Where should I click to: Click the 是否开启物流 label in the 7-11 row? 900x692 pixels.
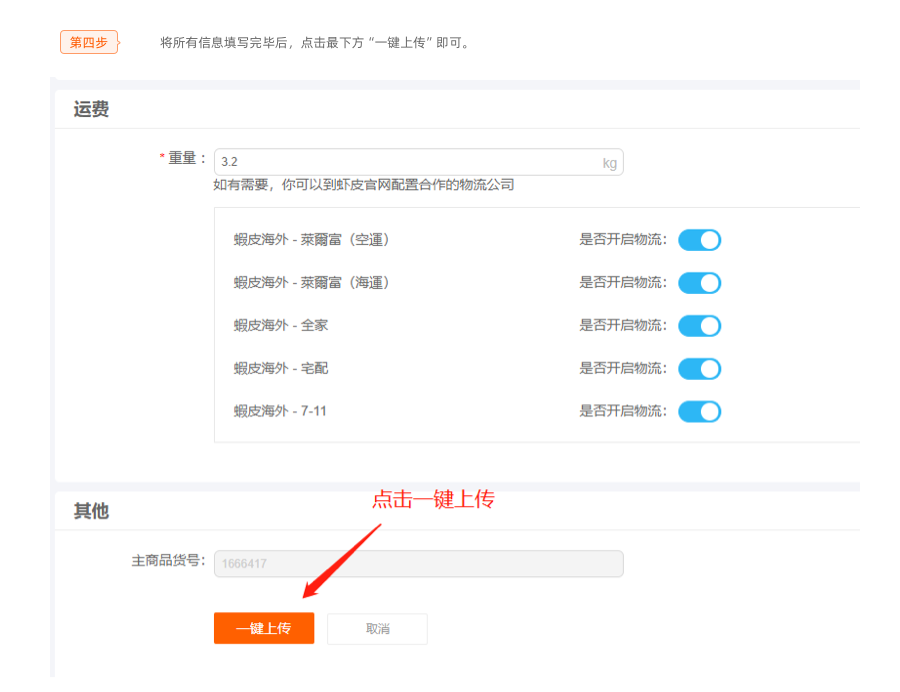point(623,411)
